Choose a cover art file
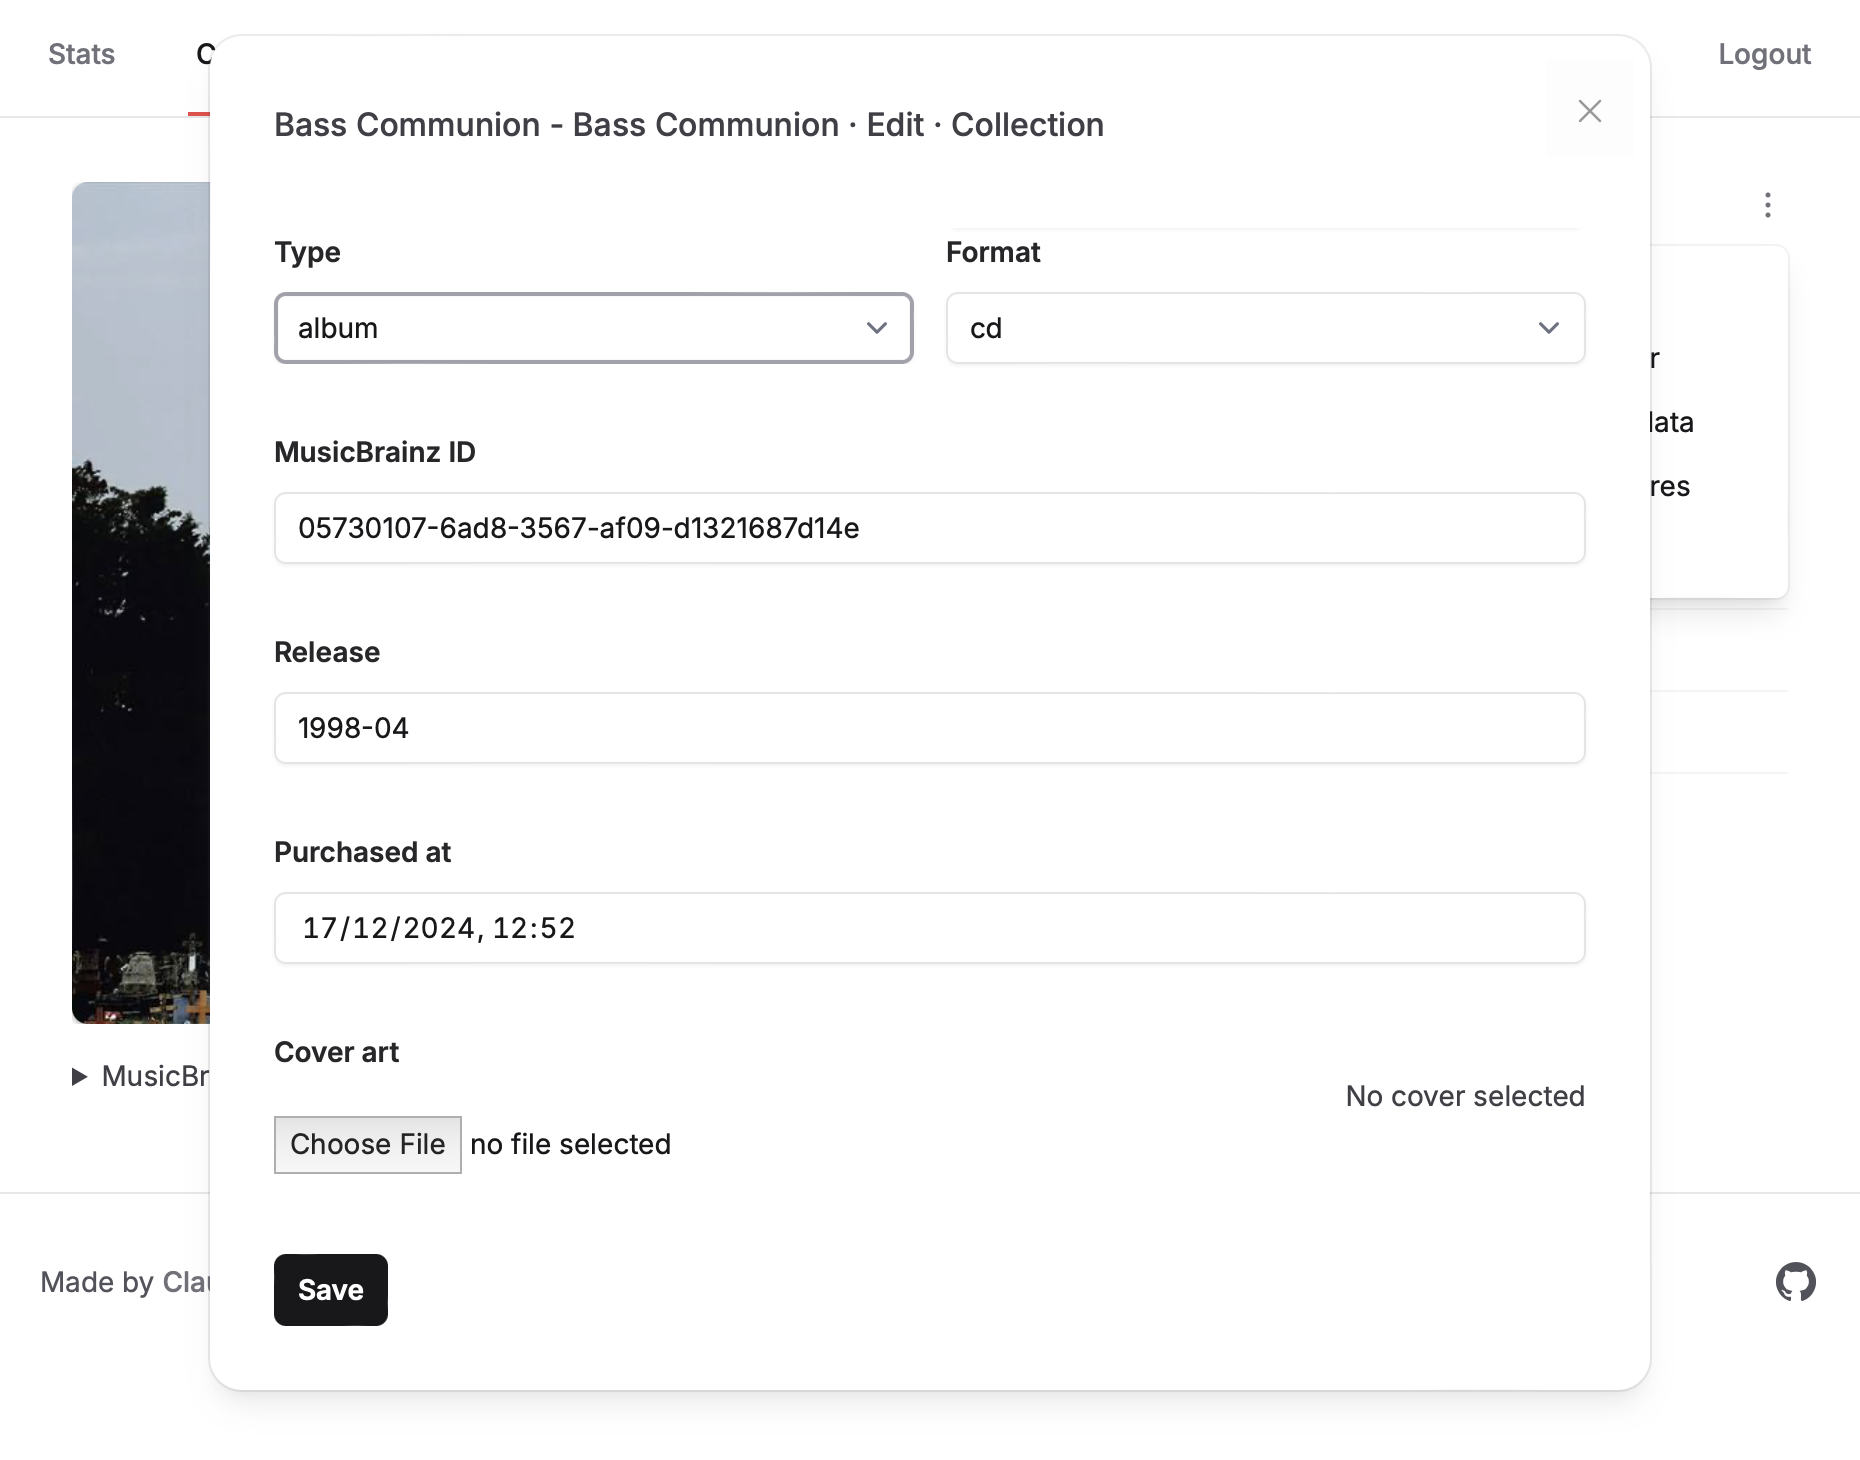Viewport: 1860px width, 1460px height. [x=368, y=1144]
